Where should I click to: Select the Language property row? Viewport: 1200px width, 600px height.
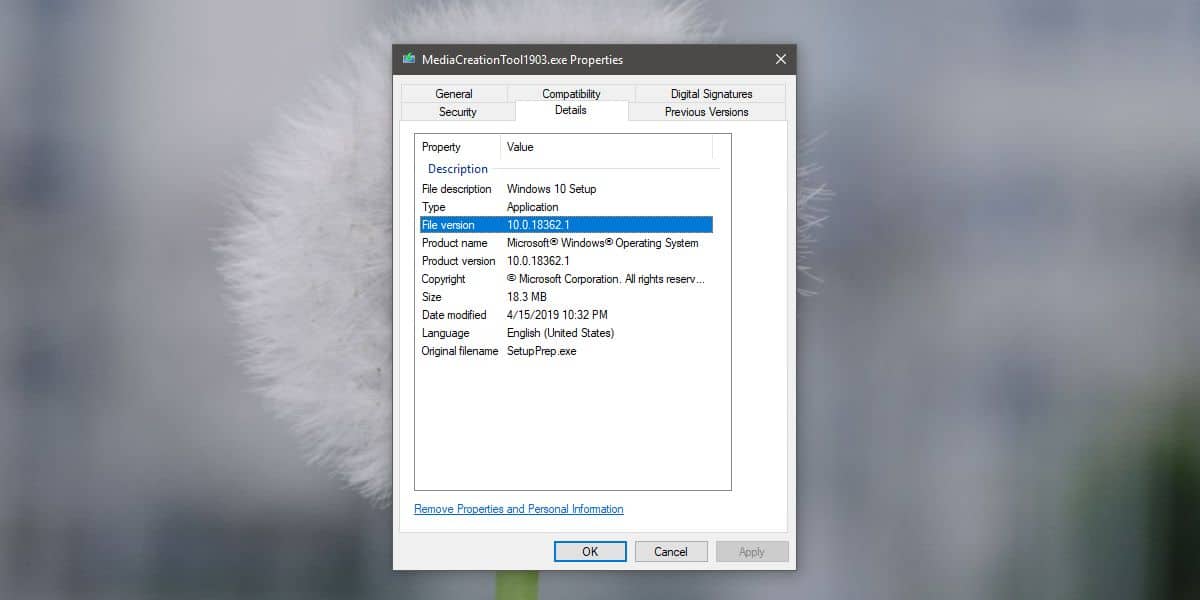[566, 333]
